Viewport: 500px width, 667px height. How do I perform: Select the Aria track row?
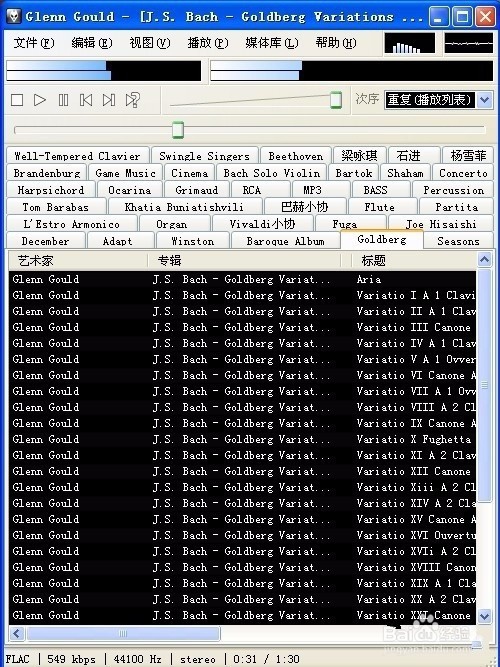pos(242,279)
